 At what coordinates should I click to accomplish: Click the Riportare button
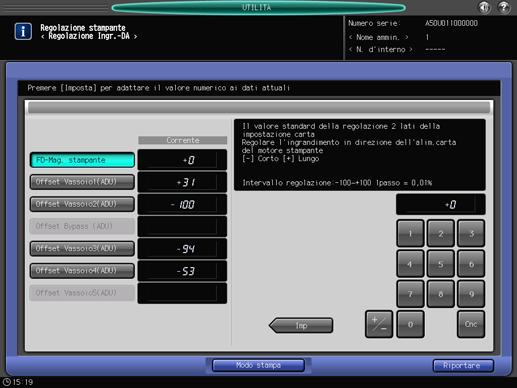[463, 366]
